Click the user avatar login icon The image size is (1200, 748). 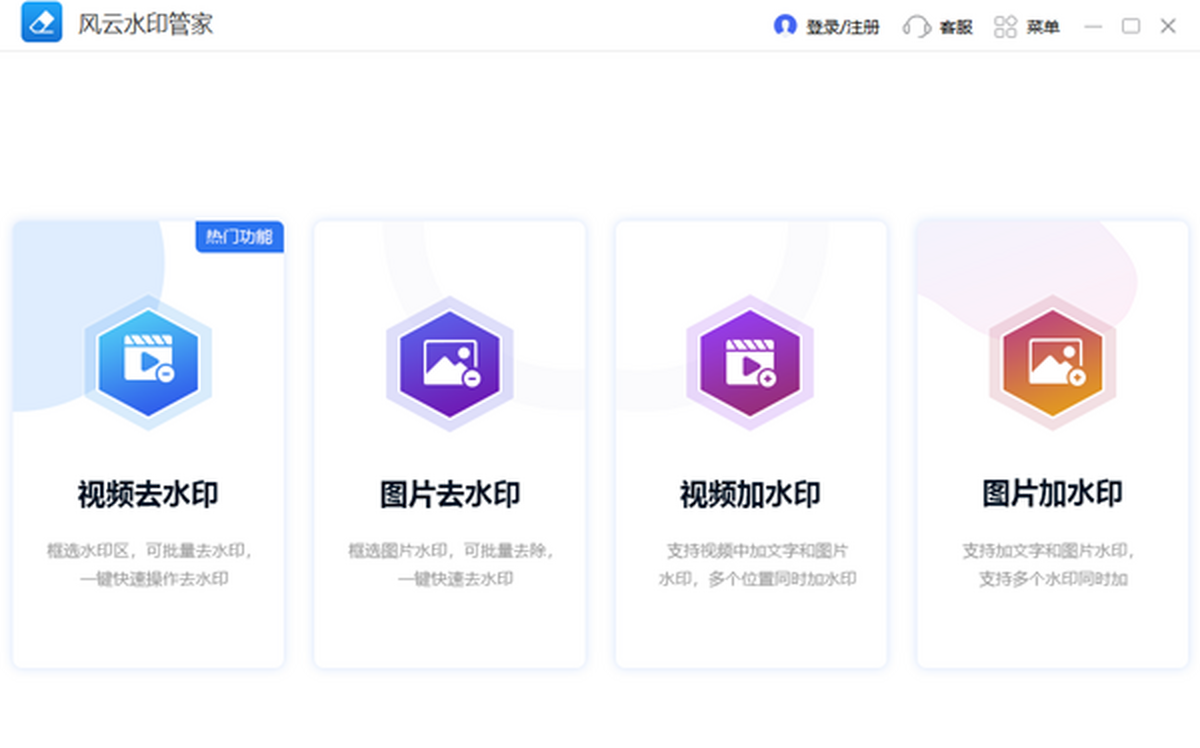tap(785, 26)
